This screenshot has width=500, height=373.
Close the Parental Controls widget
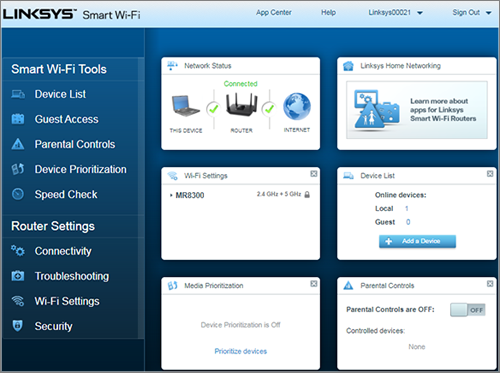point(490,284)
